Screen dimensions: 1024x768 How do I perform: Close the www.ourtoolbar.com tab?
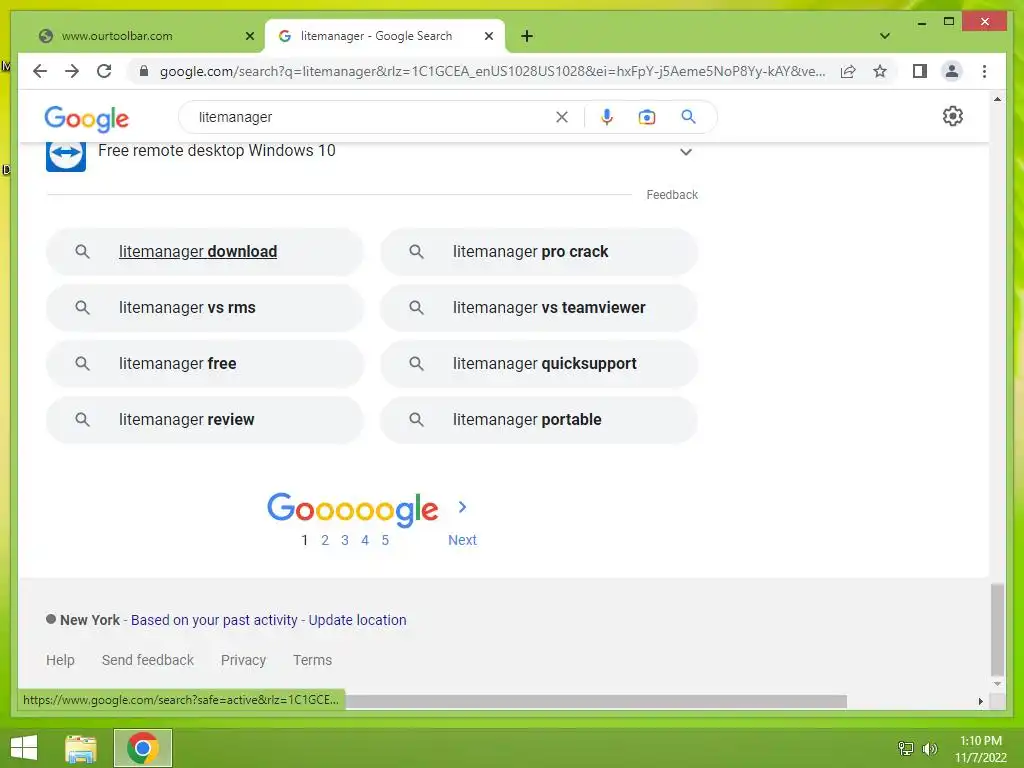point(249,36)
